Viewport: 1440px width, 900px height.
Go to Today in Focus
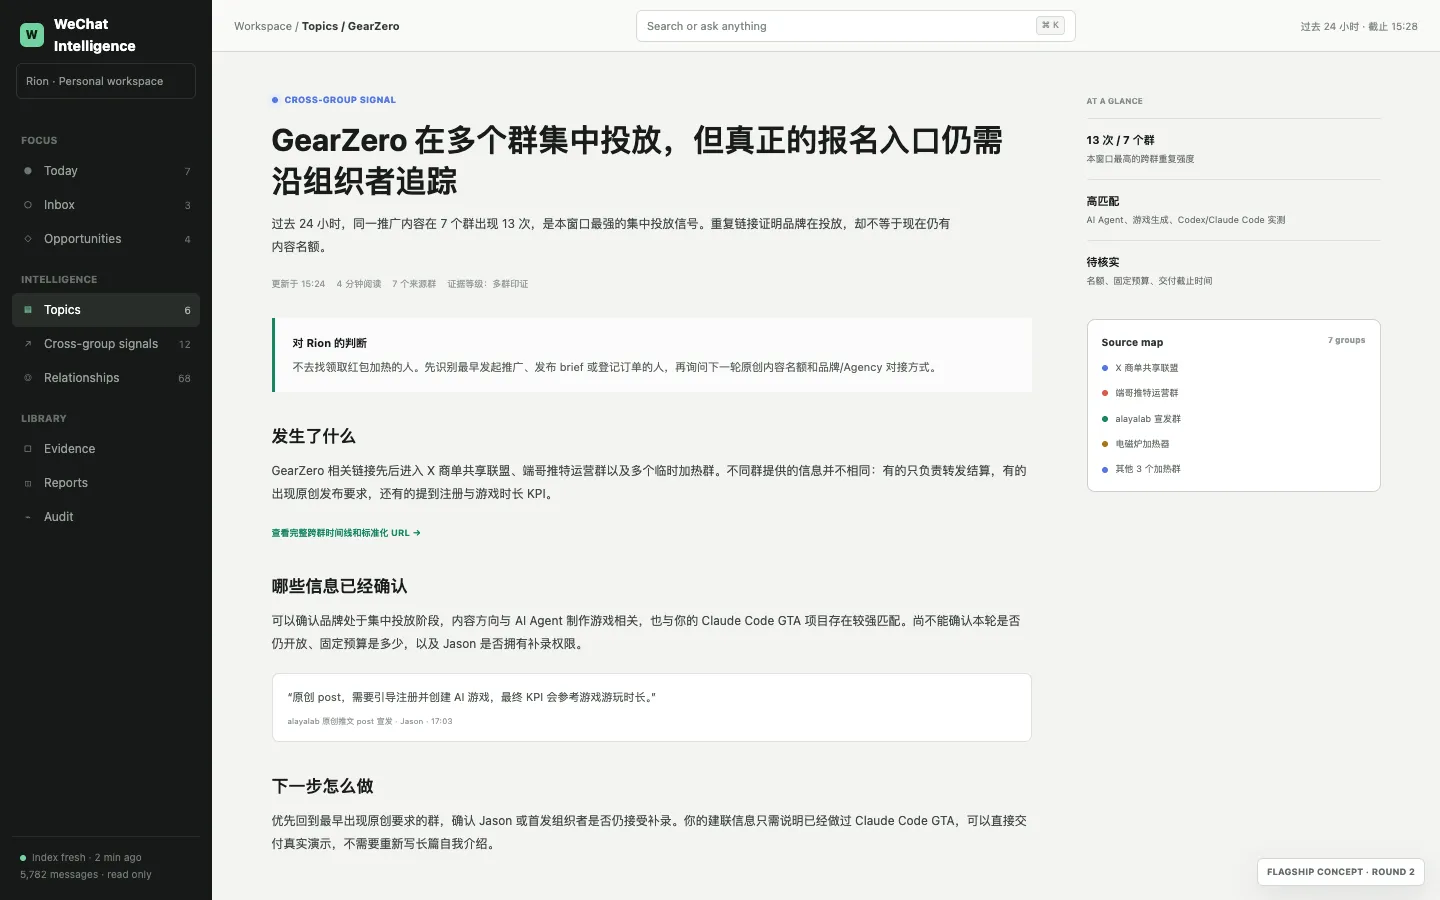coord(106,171)
